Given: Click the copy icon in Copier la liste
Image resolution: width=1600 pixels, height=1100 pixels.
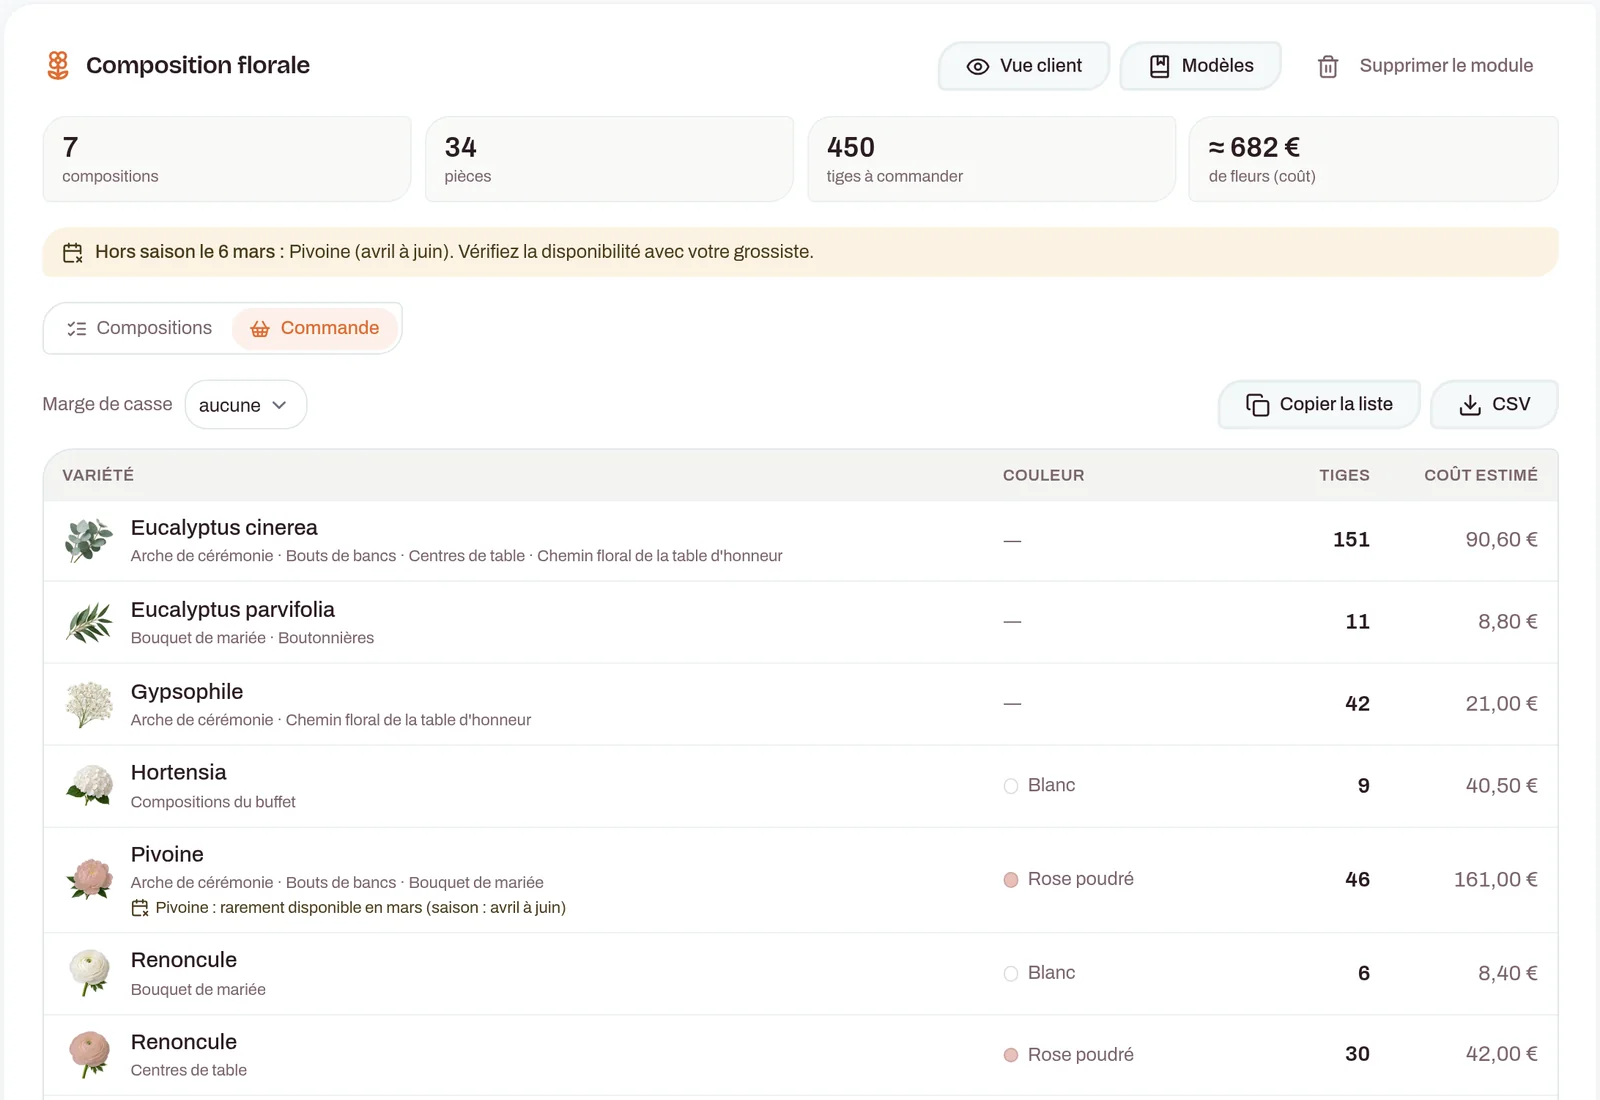Looking at the screenshot, I should (1257, 405).
